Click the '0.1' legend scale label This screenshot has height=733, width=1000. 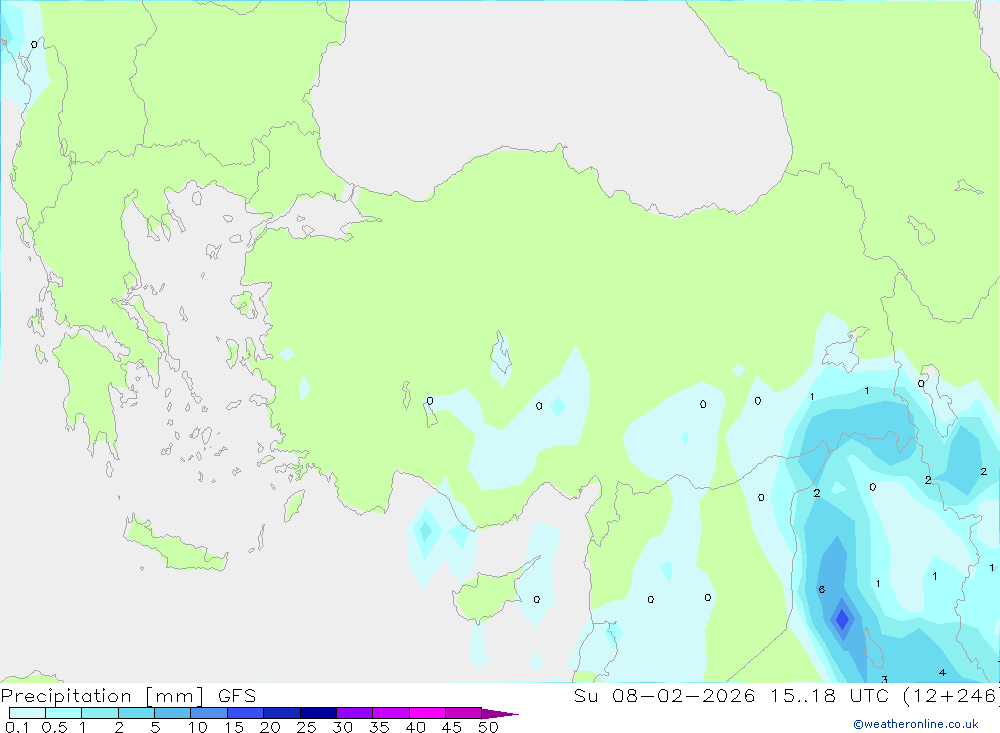(17, 727)
